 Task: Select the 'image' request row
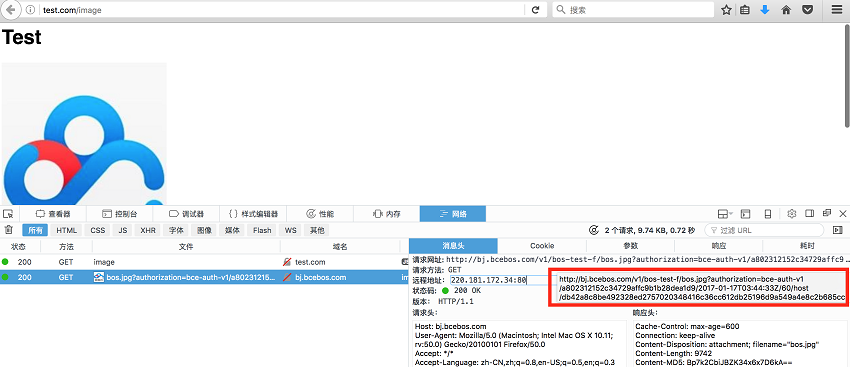pos(204,262)
